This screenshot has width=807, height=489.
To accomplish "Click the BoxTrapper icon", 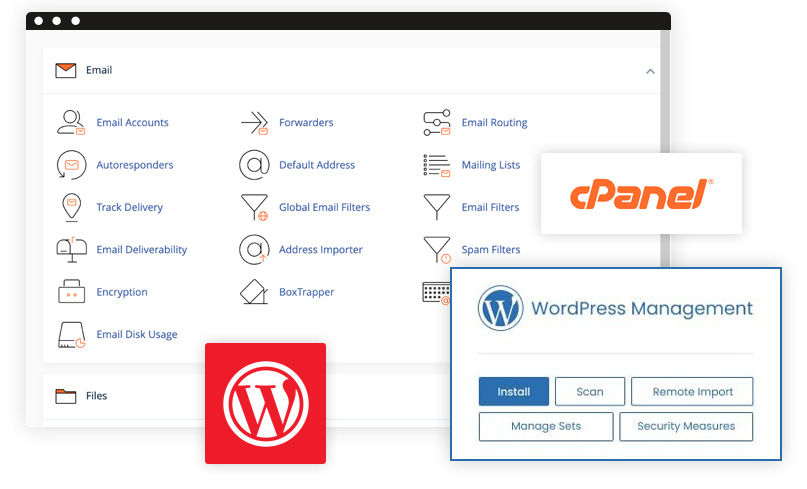I will pos(254,292).
